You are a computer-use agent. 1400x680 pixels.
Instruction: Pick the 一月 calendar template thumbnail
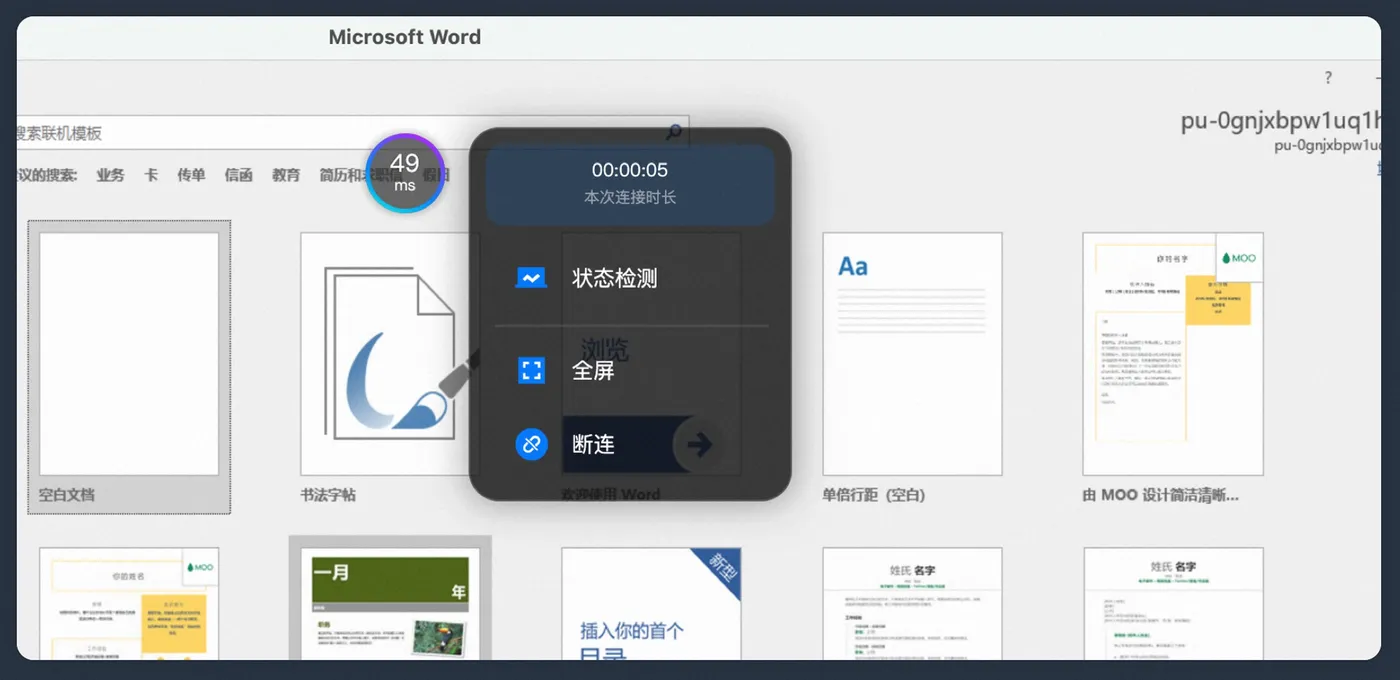pos(390,603)
